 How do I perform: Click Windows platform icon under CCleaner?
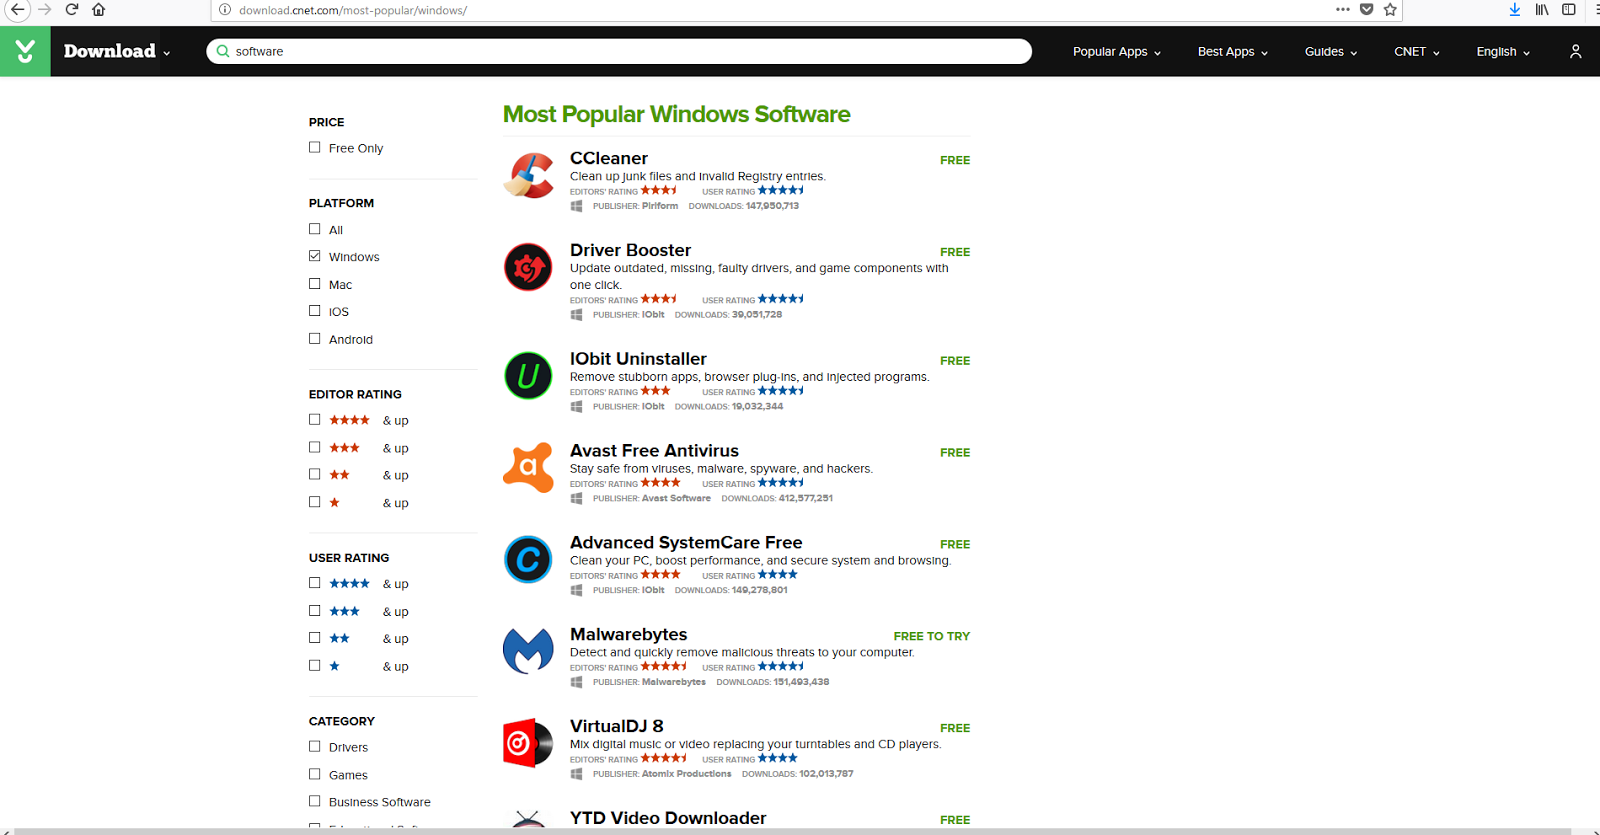(x=577, y=206)
